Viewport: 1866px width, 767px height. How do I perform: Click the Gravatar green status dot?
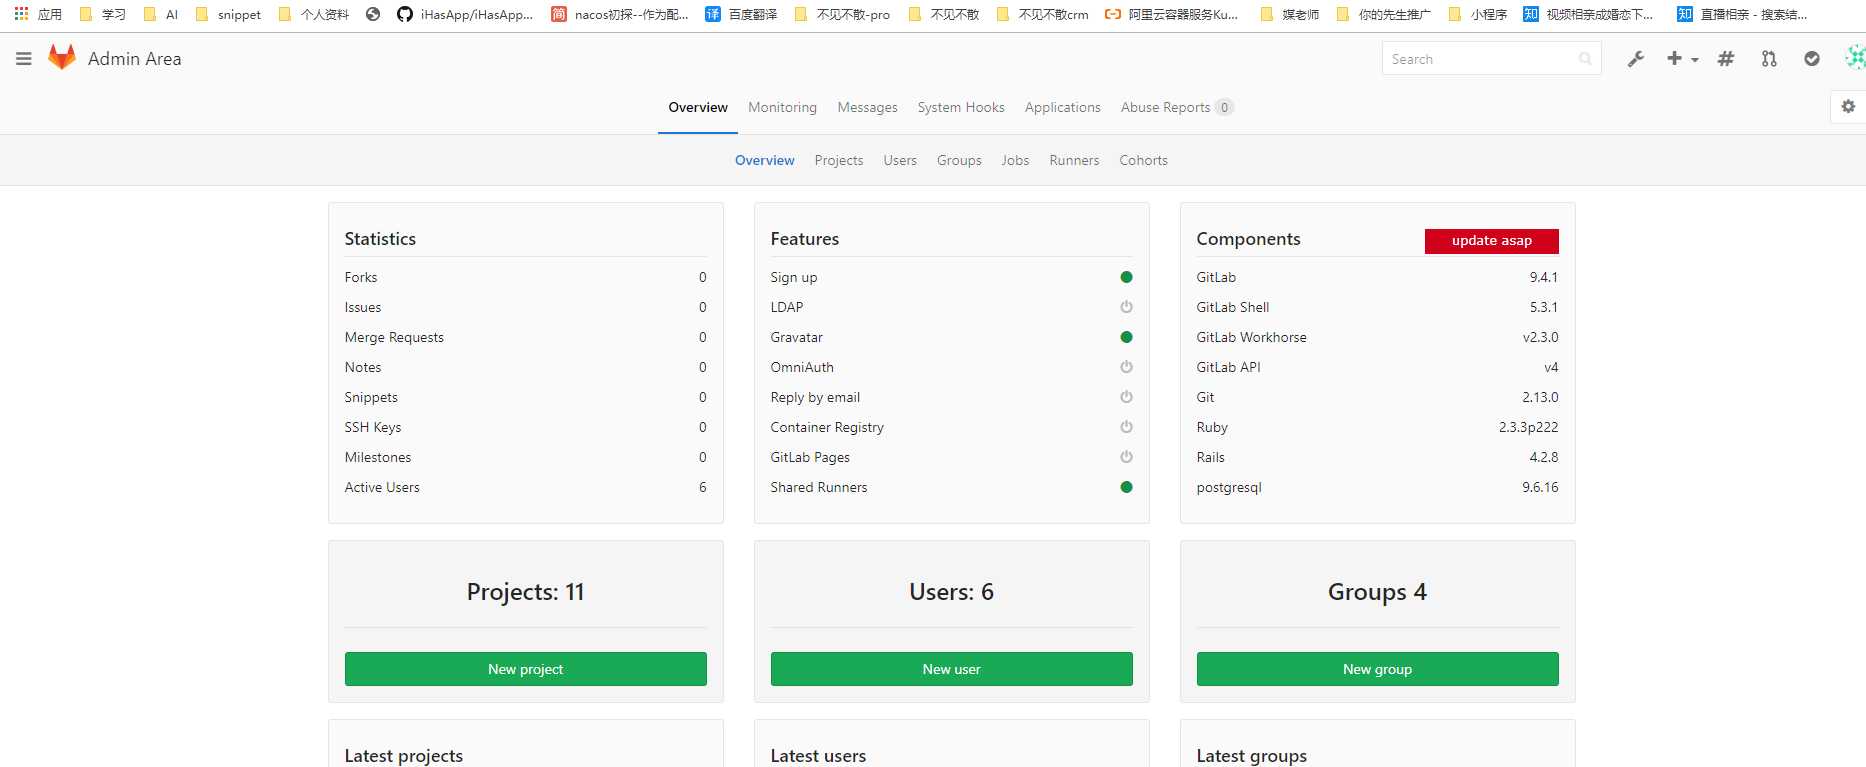[x=1126, y=337]
